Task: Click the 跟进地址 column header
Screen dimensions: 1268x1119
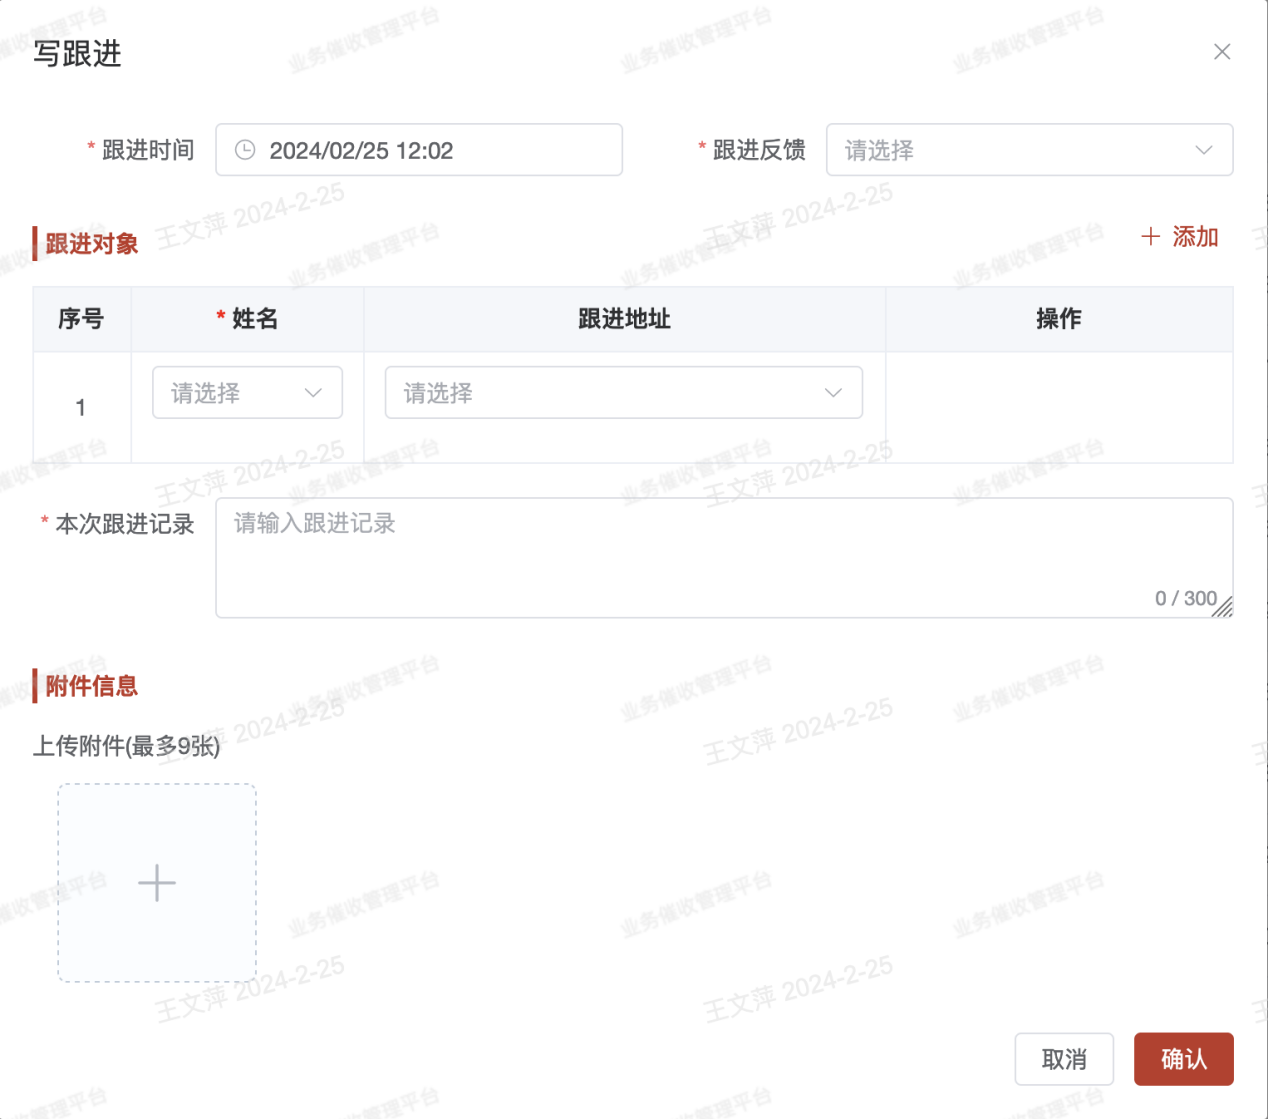Action: (624, 319)
